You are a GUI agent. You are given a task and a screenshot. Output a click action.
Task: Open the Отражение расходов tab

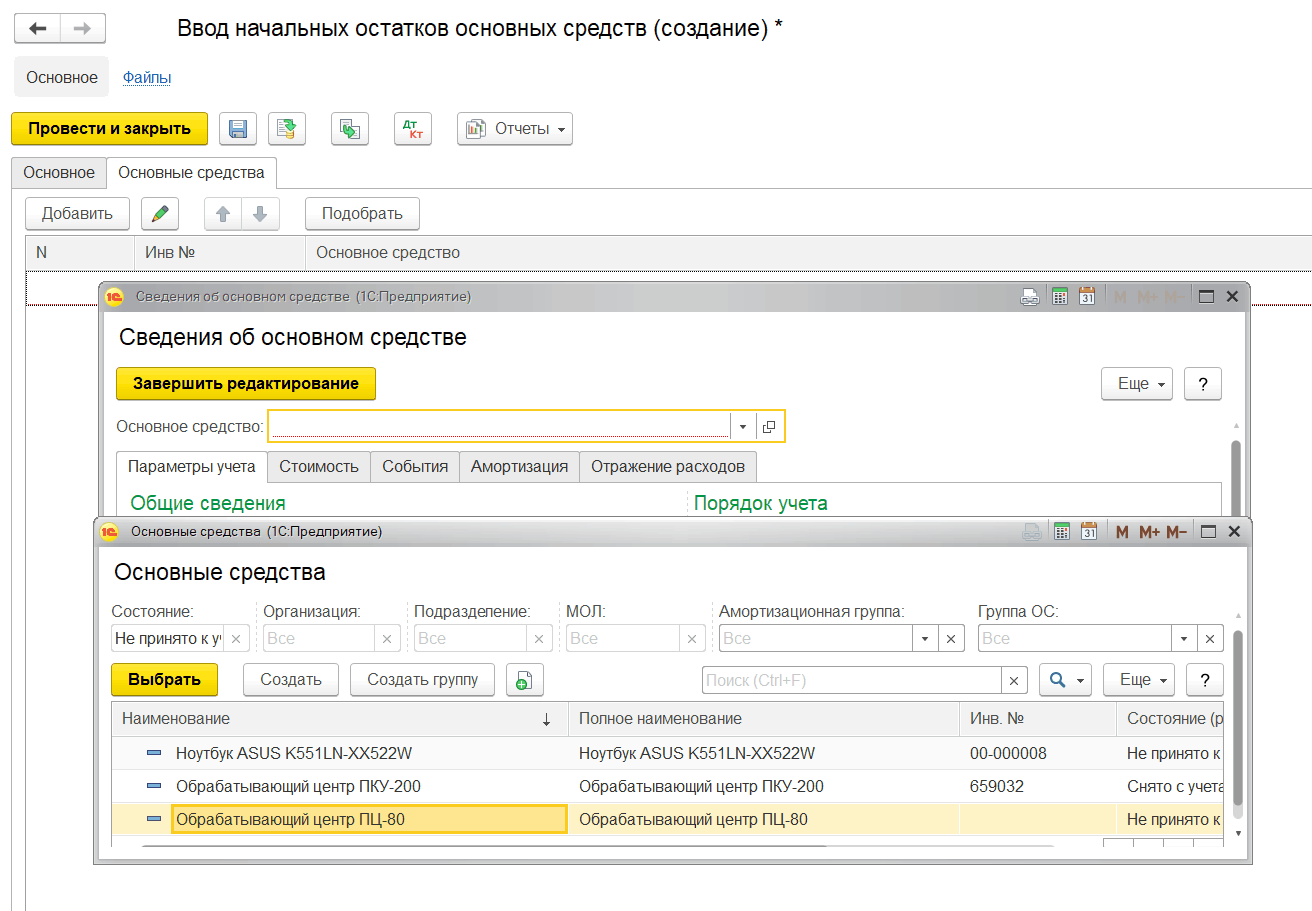click(x=668, y=466)
